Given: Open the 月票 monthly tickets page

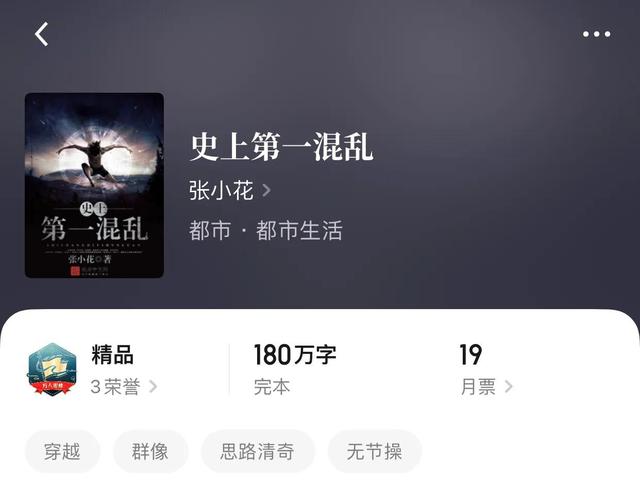Looking at the screenshot, I should [478, 386].
